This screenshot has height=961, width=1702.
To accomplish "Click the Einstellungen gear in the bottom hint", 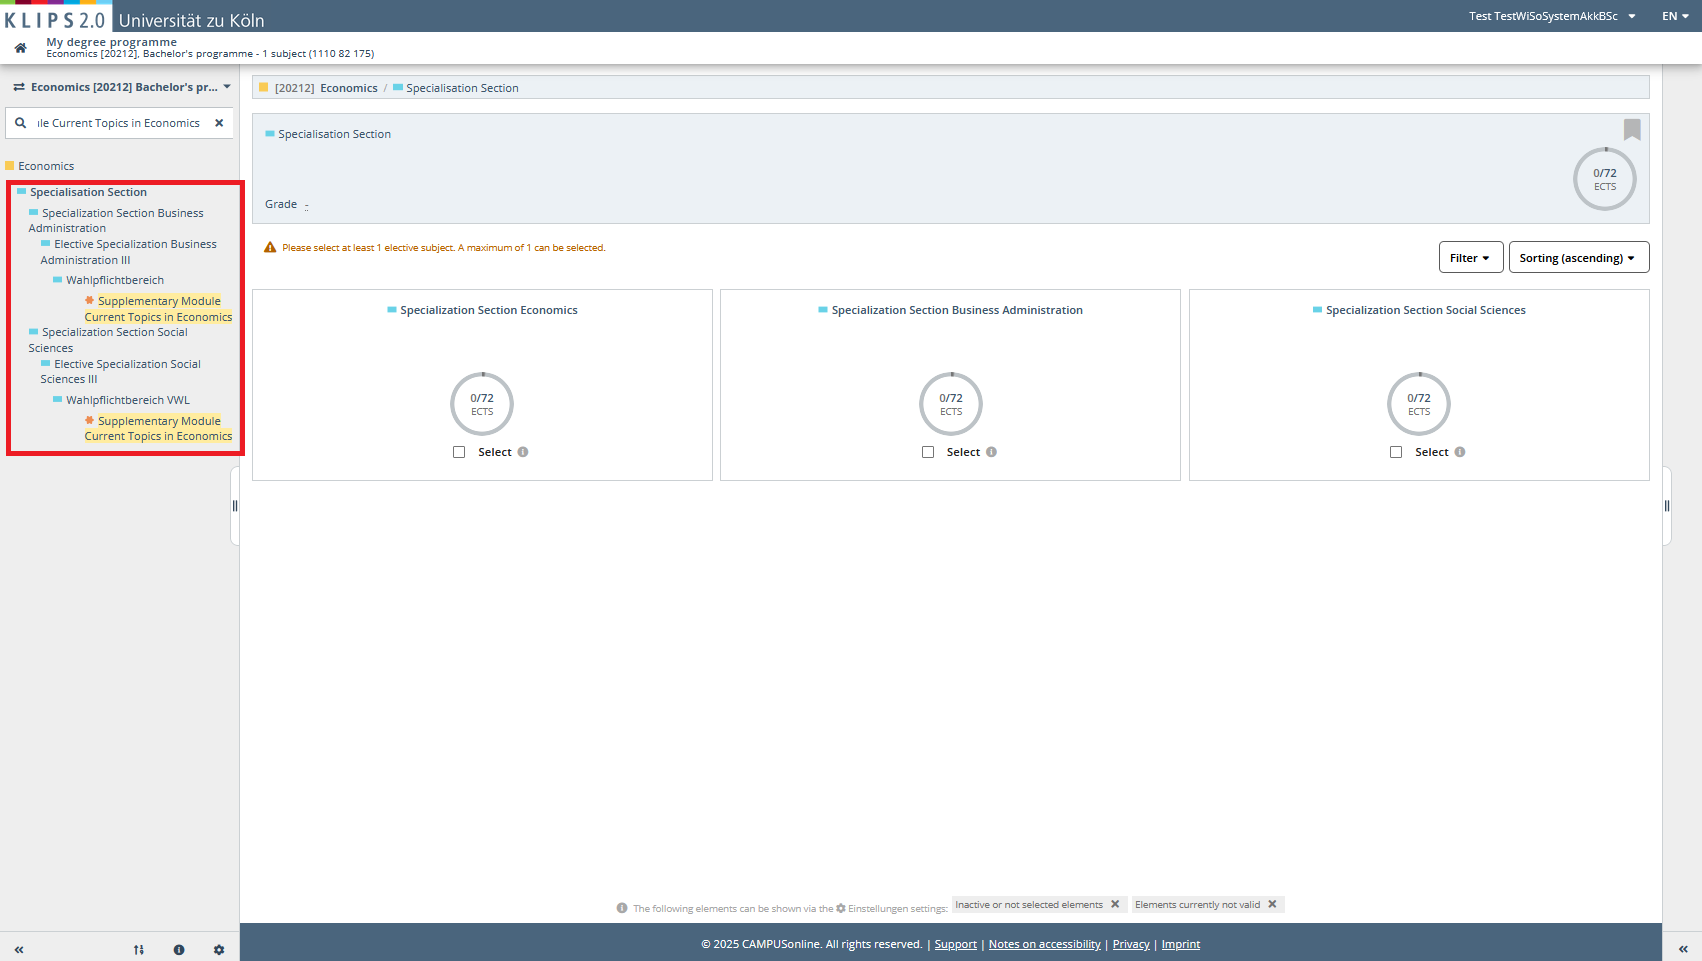I will point(841,908).
